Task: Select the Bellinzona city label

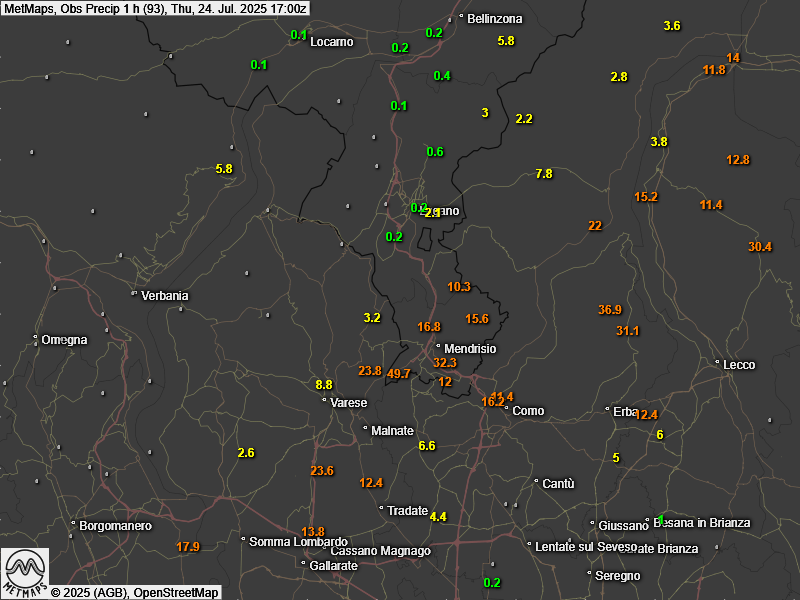Action: (x=494, y=19)
